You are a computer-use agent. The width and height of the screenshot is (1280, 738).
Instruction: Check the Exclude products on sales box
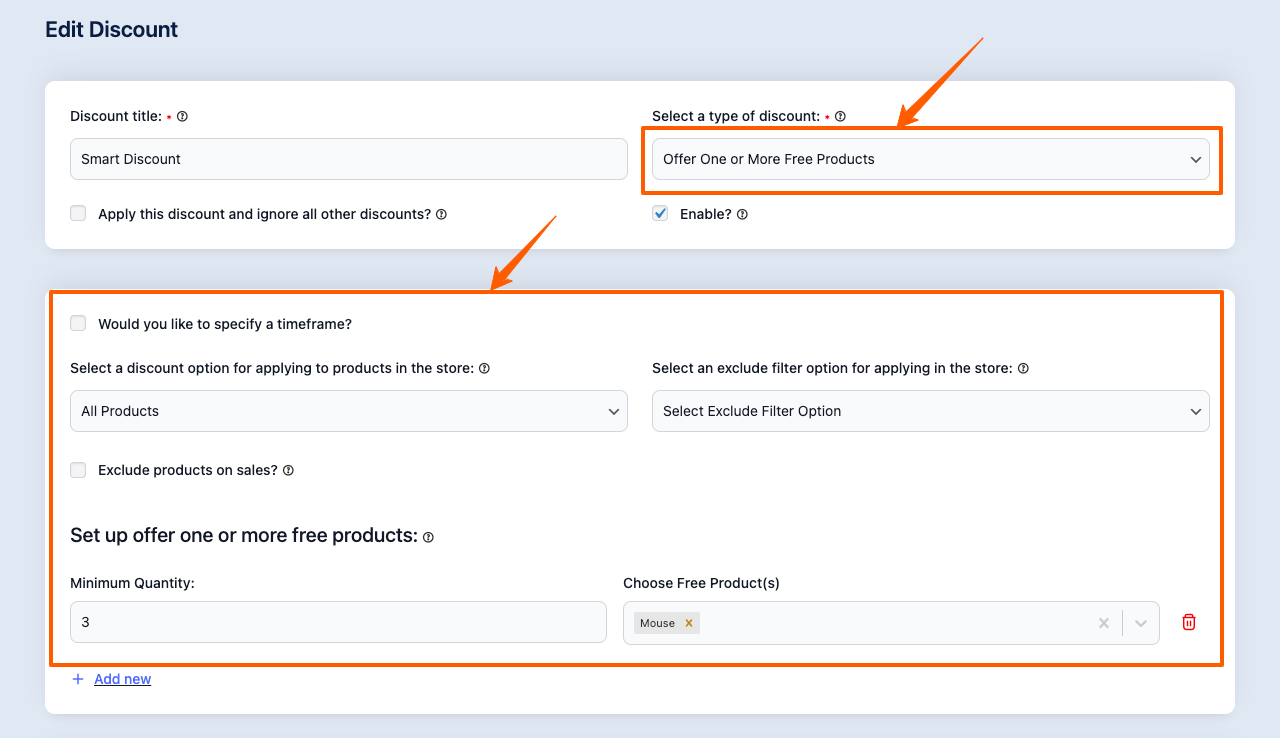(x=78, y=470)
